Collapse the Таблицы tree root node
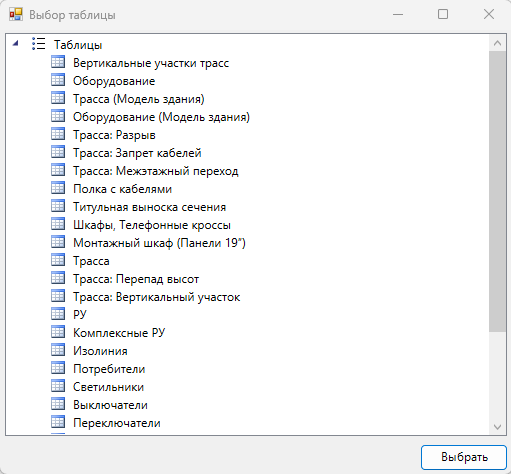Screen dimensions: 511x474 click(15, 43)
